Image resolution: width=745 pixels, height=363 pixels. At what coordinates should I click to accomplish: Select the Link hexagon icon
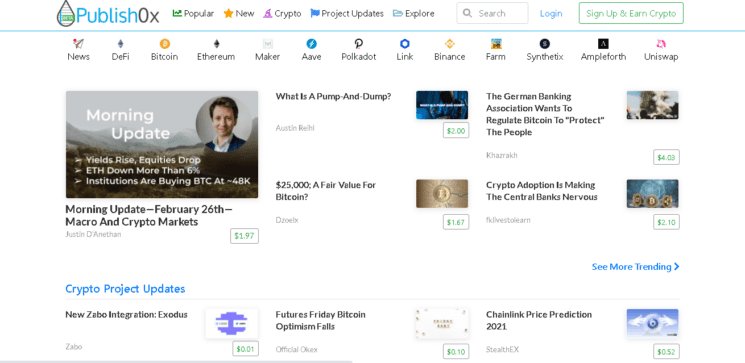click(405, 44)
